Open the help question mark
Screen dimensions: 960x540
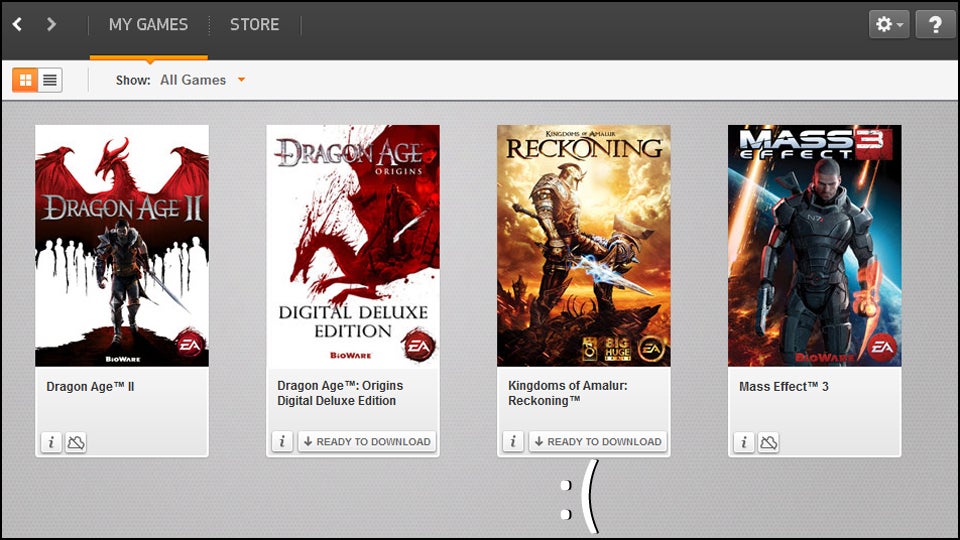pyautogui.click(x=935, y=24)
